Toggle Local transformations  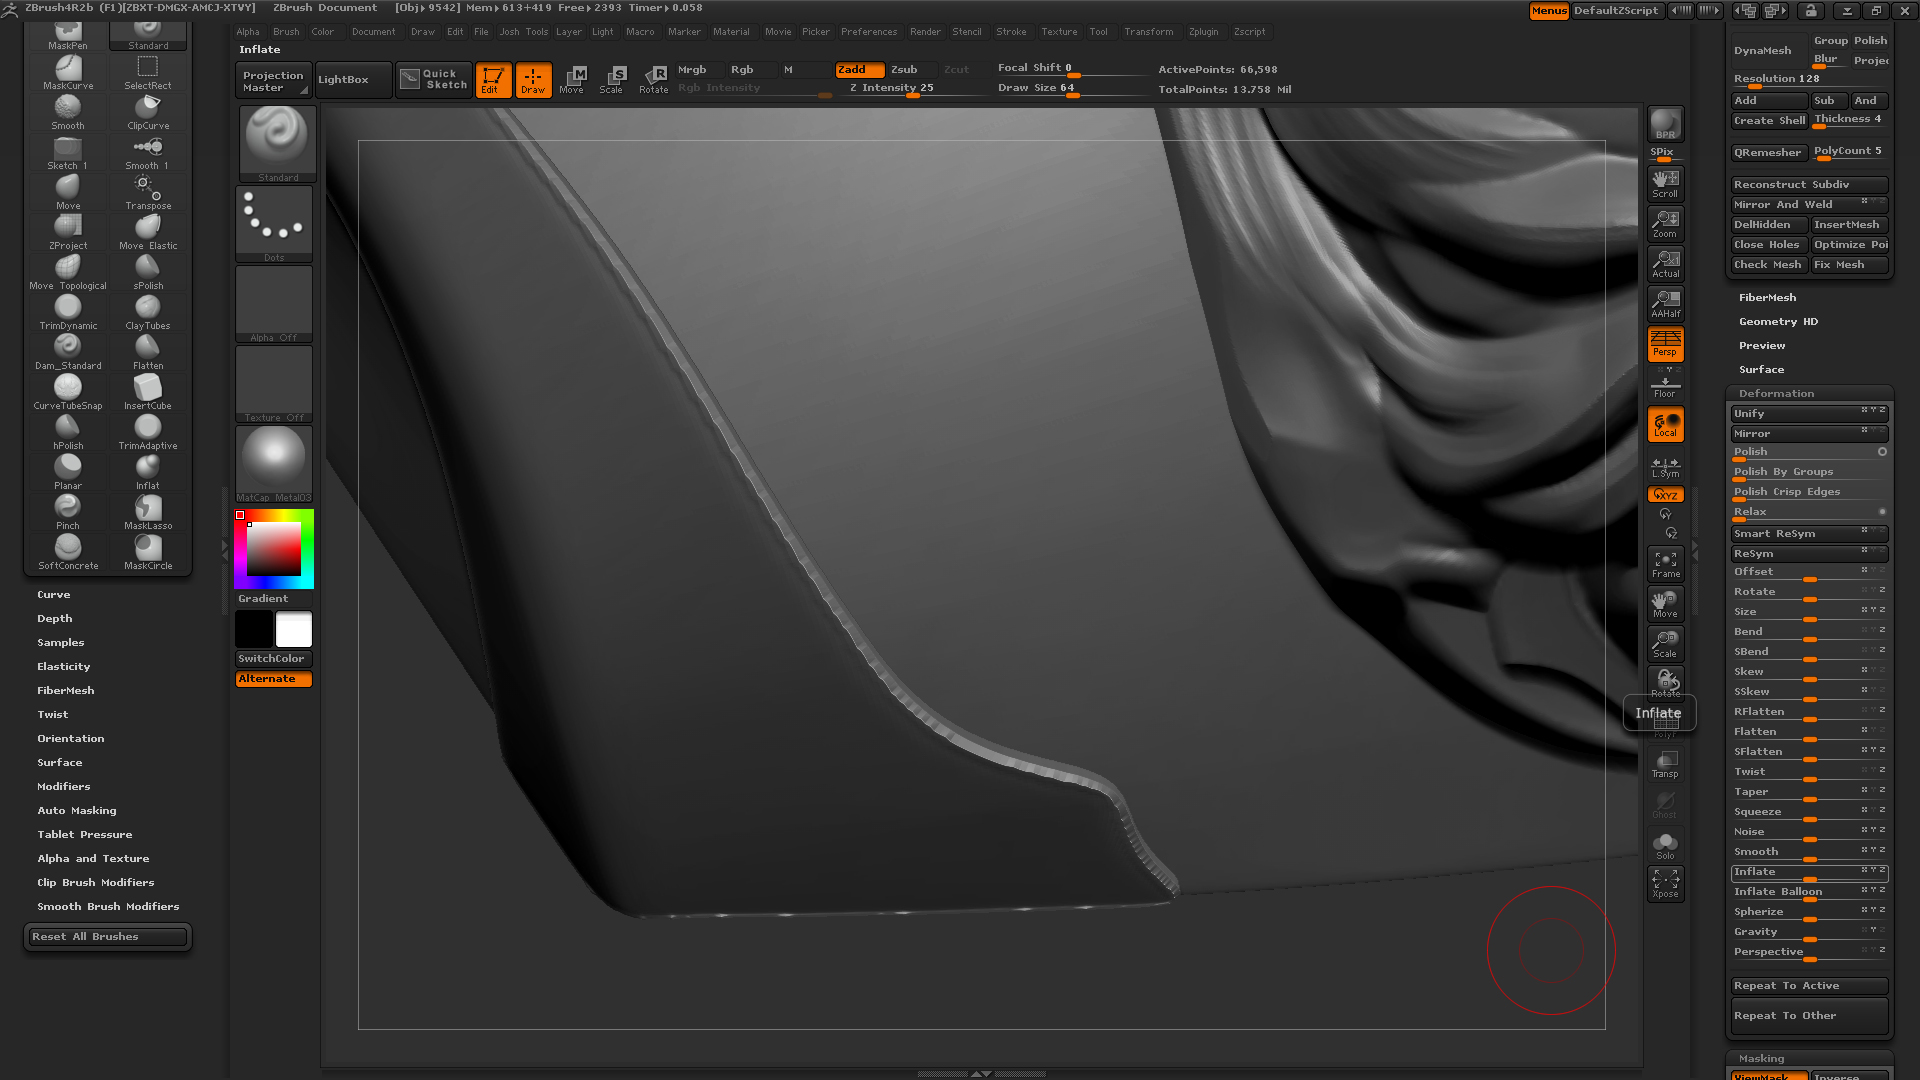point(1665,424)
